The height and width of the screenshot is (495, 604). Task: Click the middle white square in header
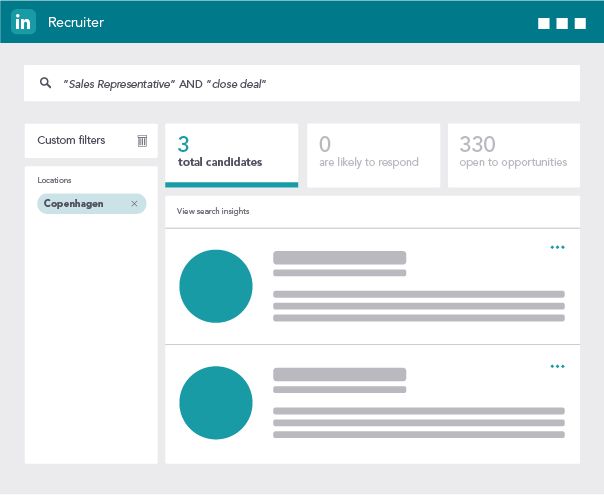point(562,23)
